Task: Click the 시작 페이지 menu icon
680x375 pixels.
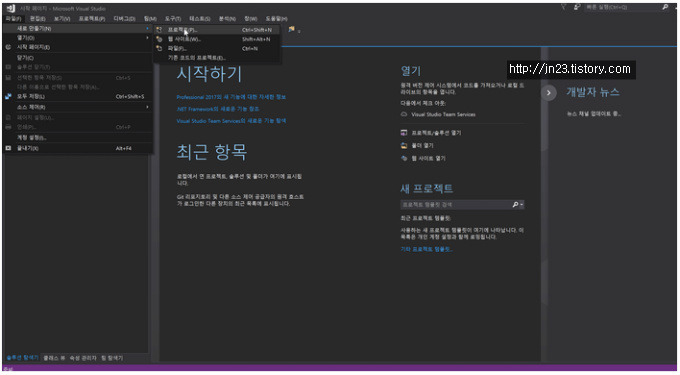Action: point(8,47)
